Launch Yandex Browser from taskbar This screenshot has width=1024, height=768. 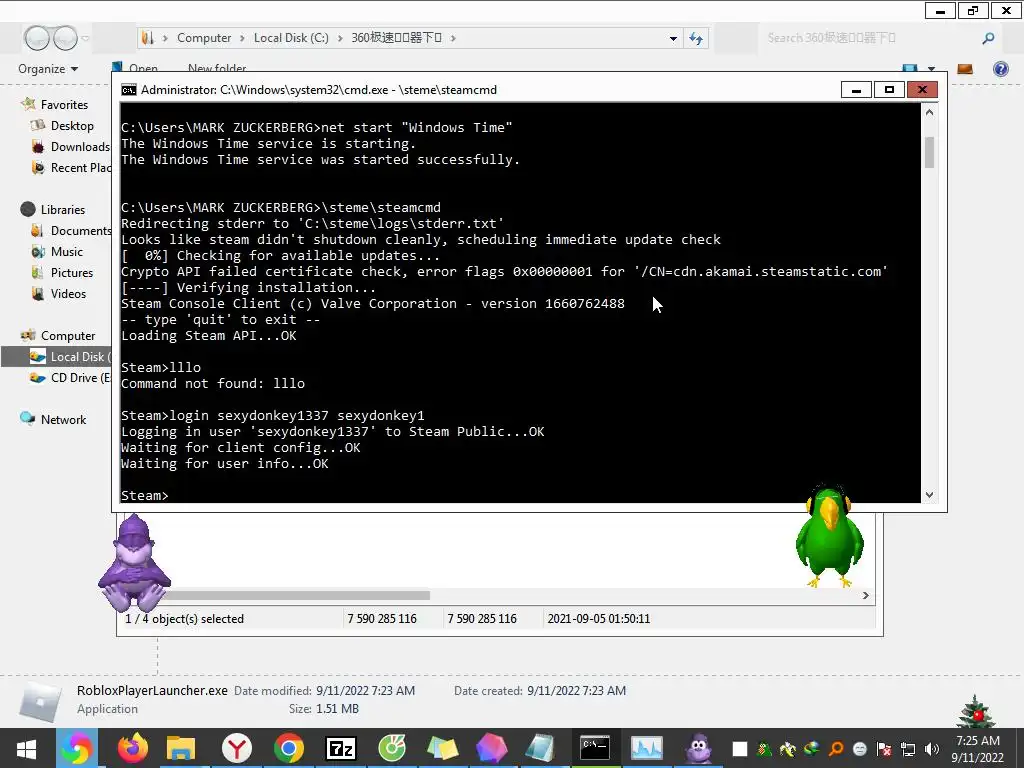236,748
